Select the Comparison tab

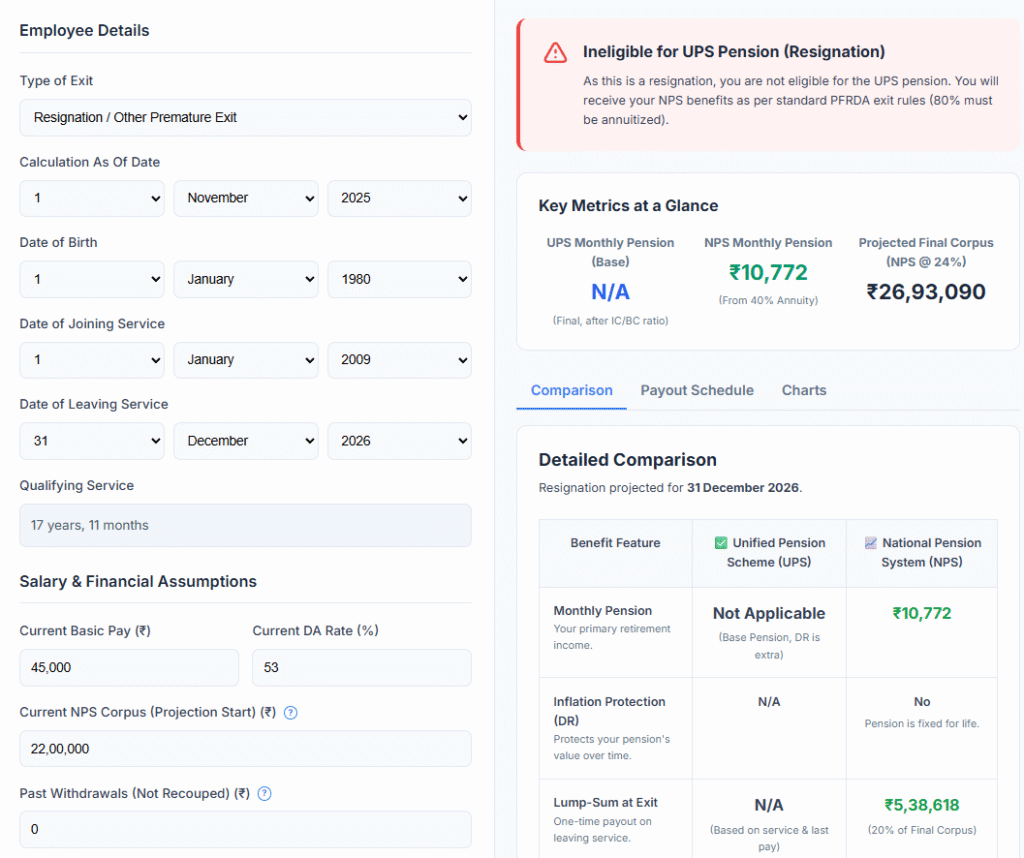coord(571,390)
